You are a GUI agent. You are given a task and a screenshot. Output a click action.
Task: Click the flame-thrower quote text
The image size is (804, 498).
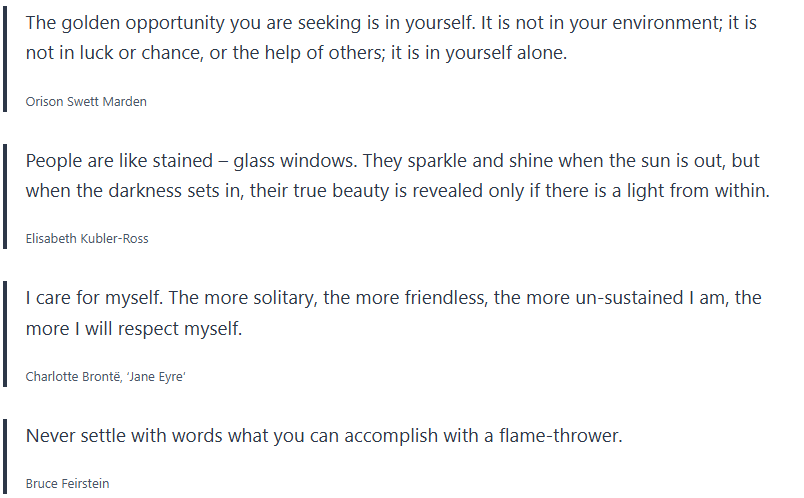(x=323, y=436)
